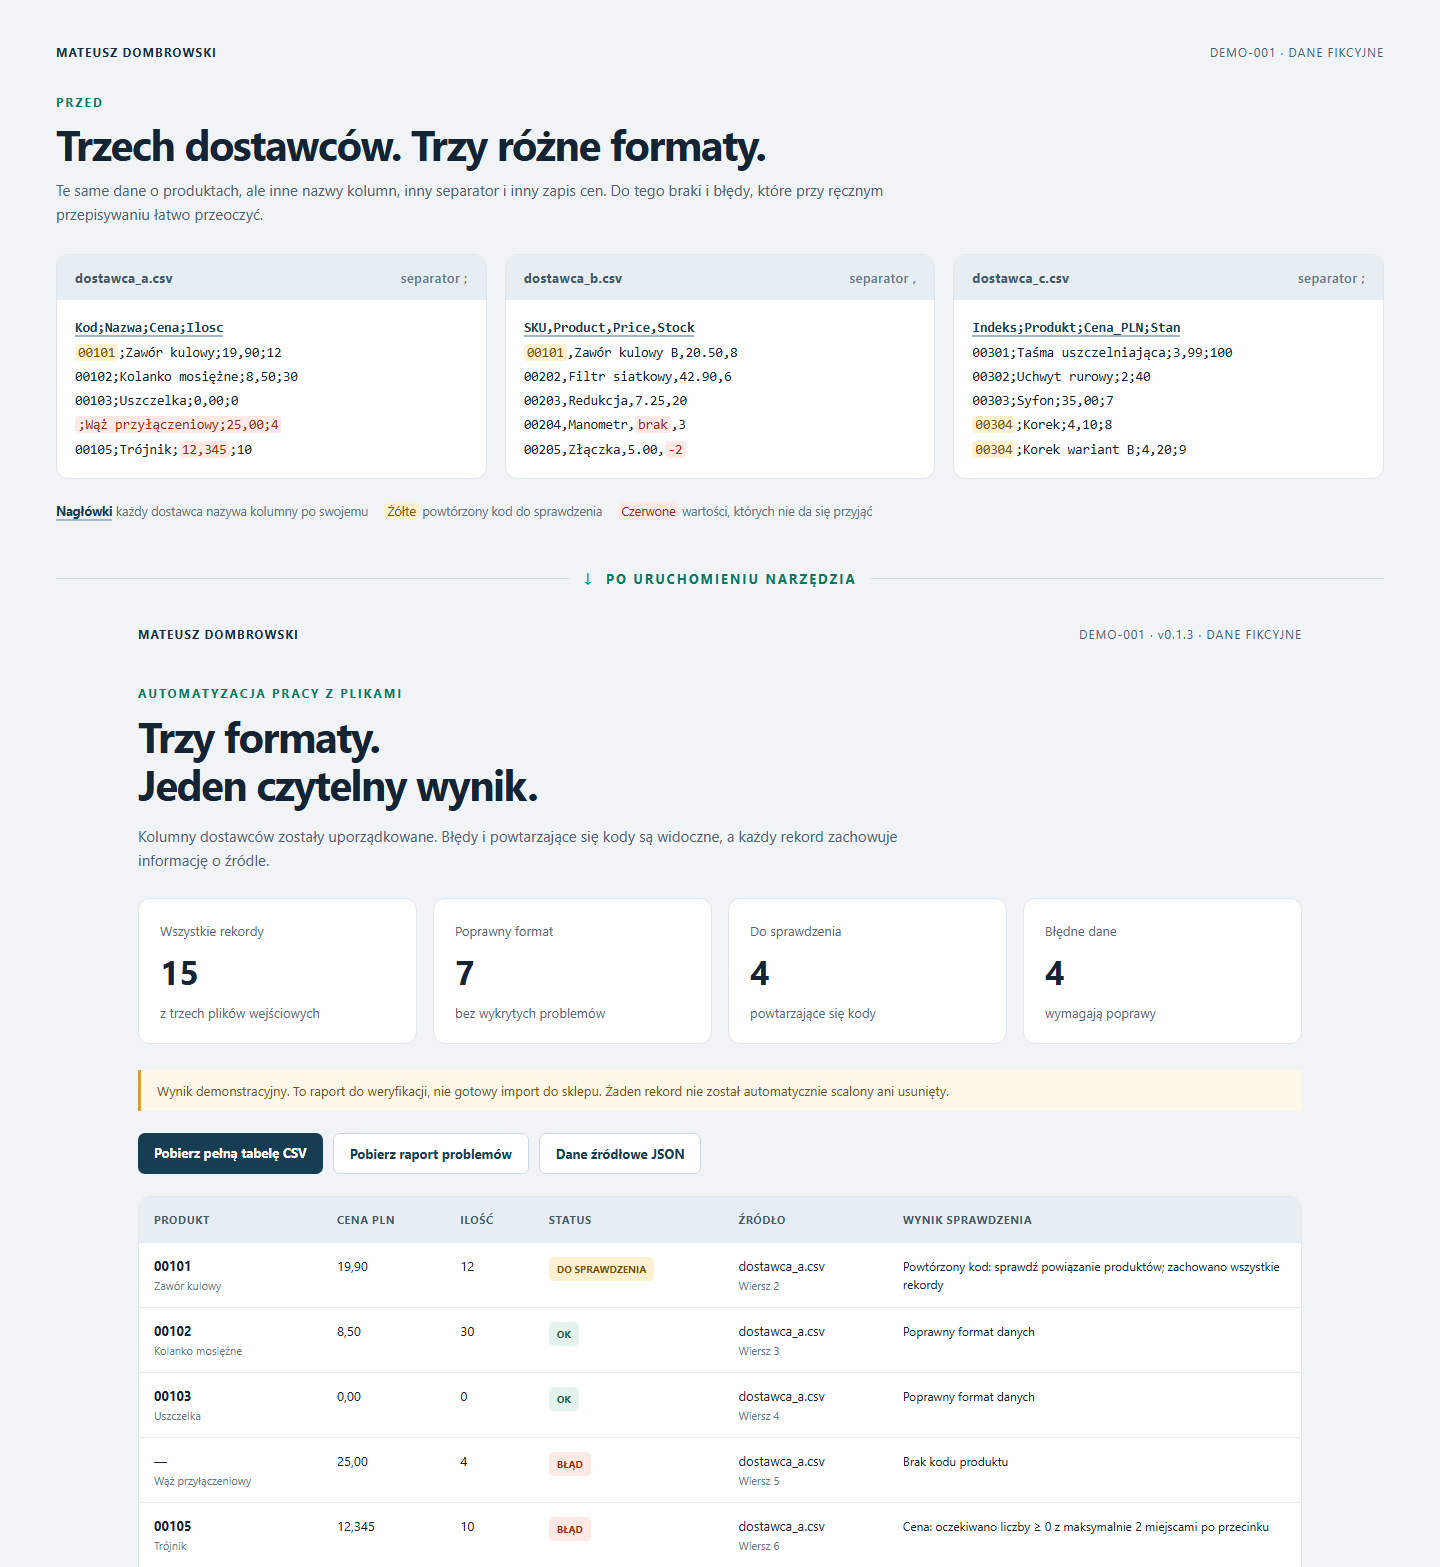Click the red-highlighted '12,345' price value

[204, 450]
